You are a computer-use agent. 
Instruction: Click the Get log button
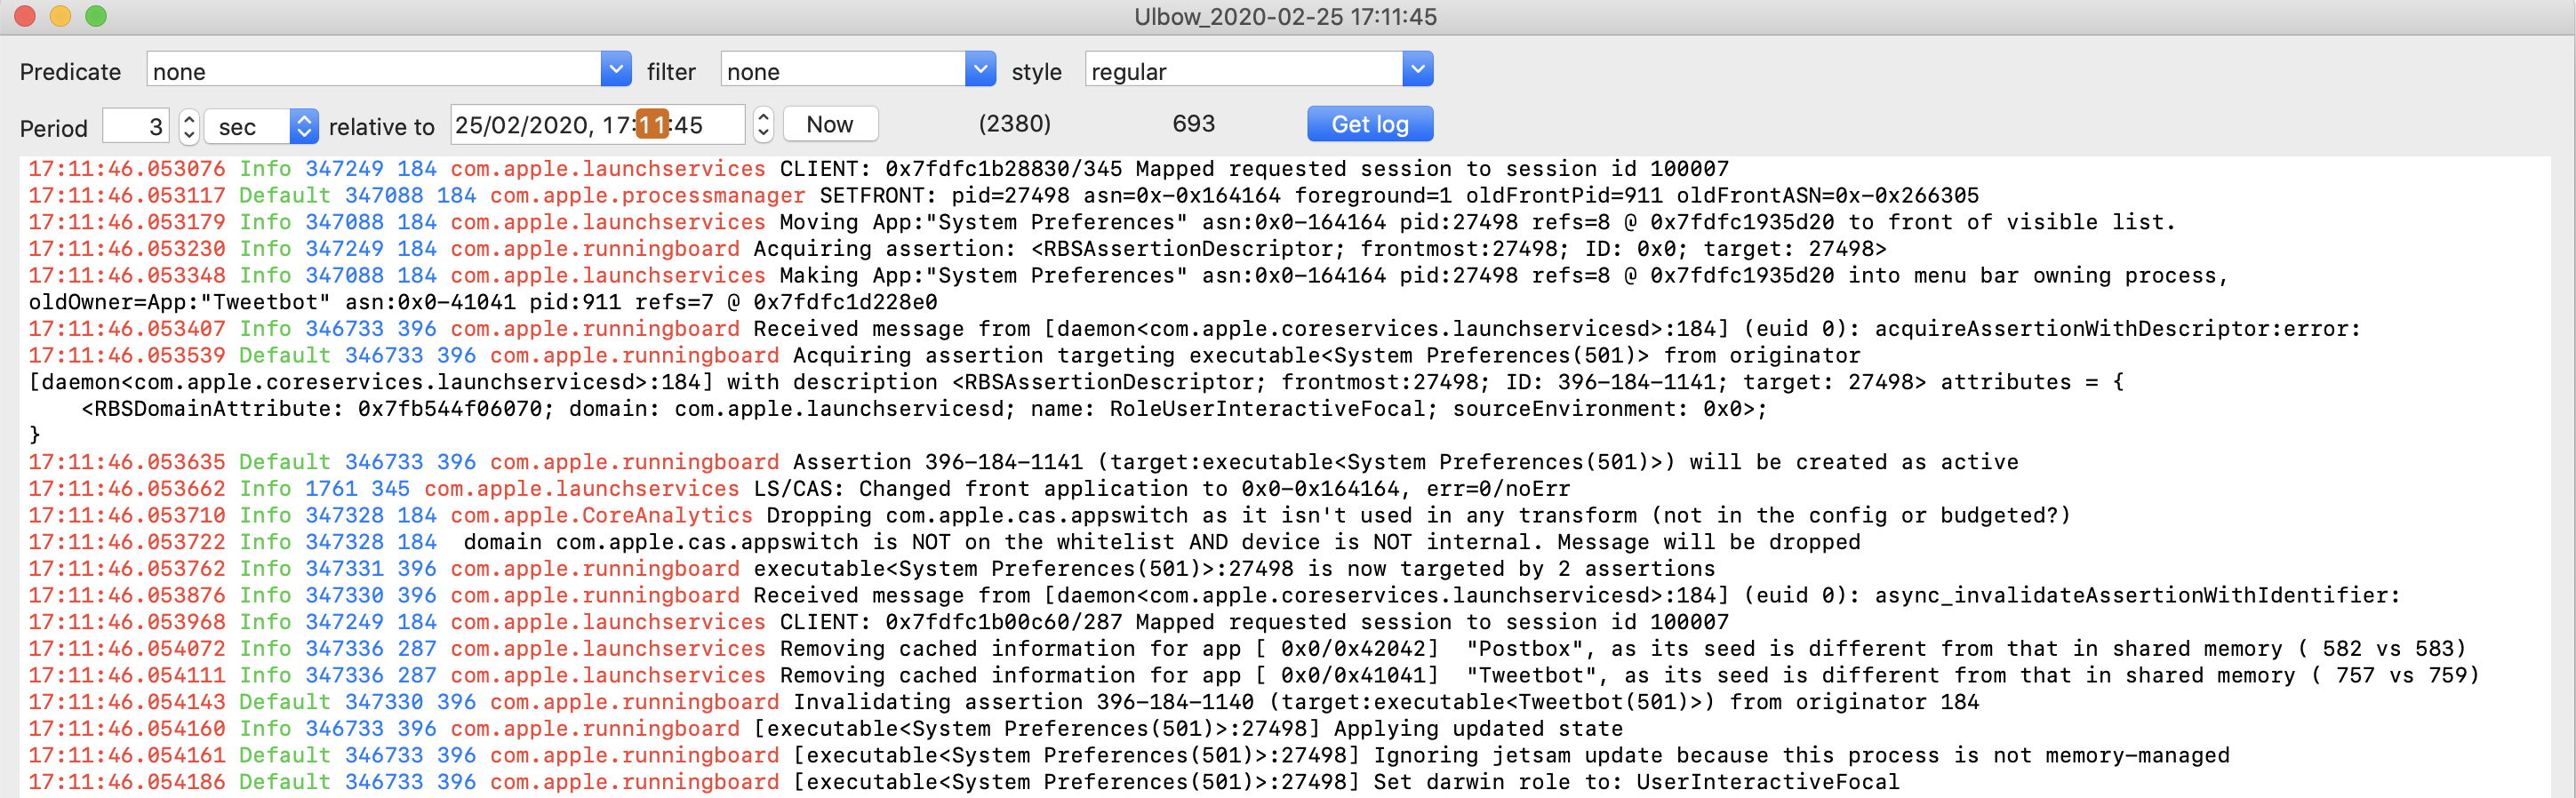[x=1369, y=124]
